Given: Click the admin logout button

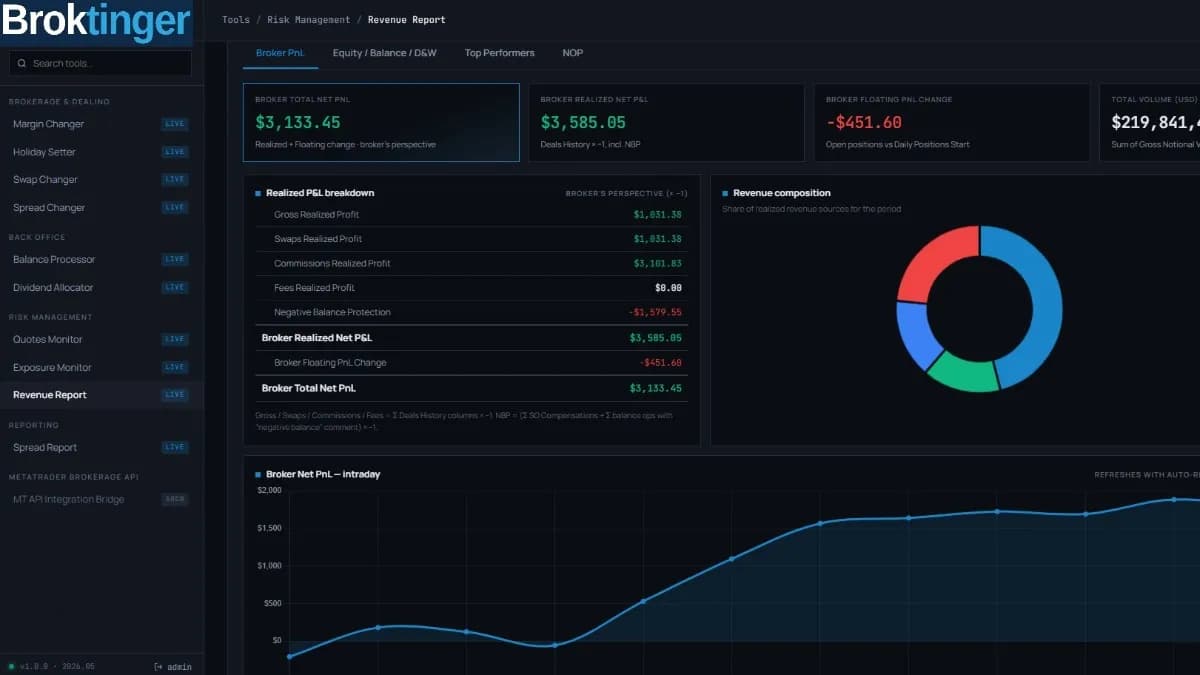Looking at the screenshot, I should (x=173, y=667).
